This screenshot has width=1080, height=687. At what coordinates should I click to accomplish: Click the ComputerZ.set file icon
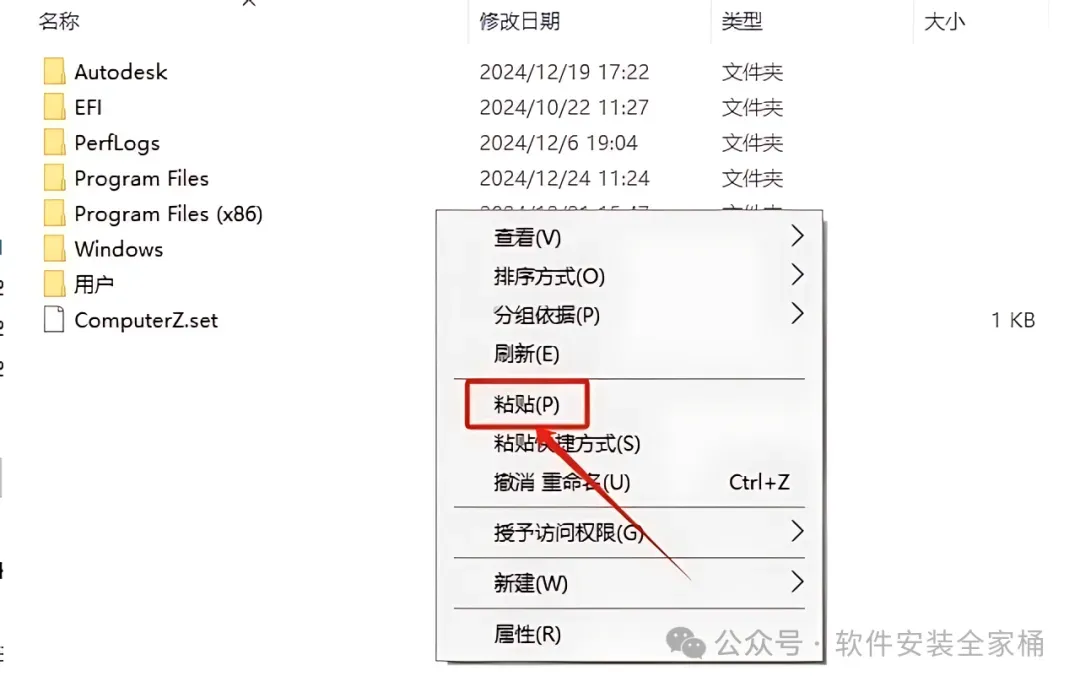pos(54,320)
